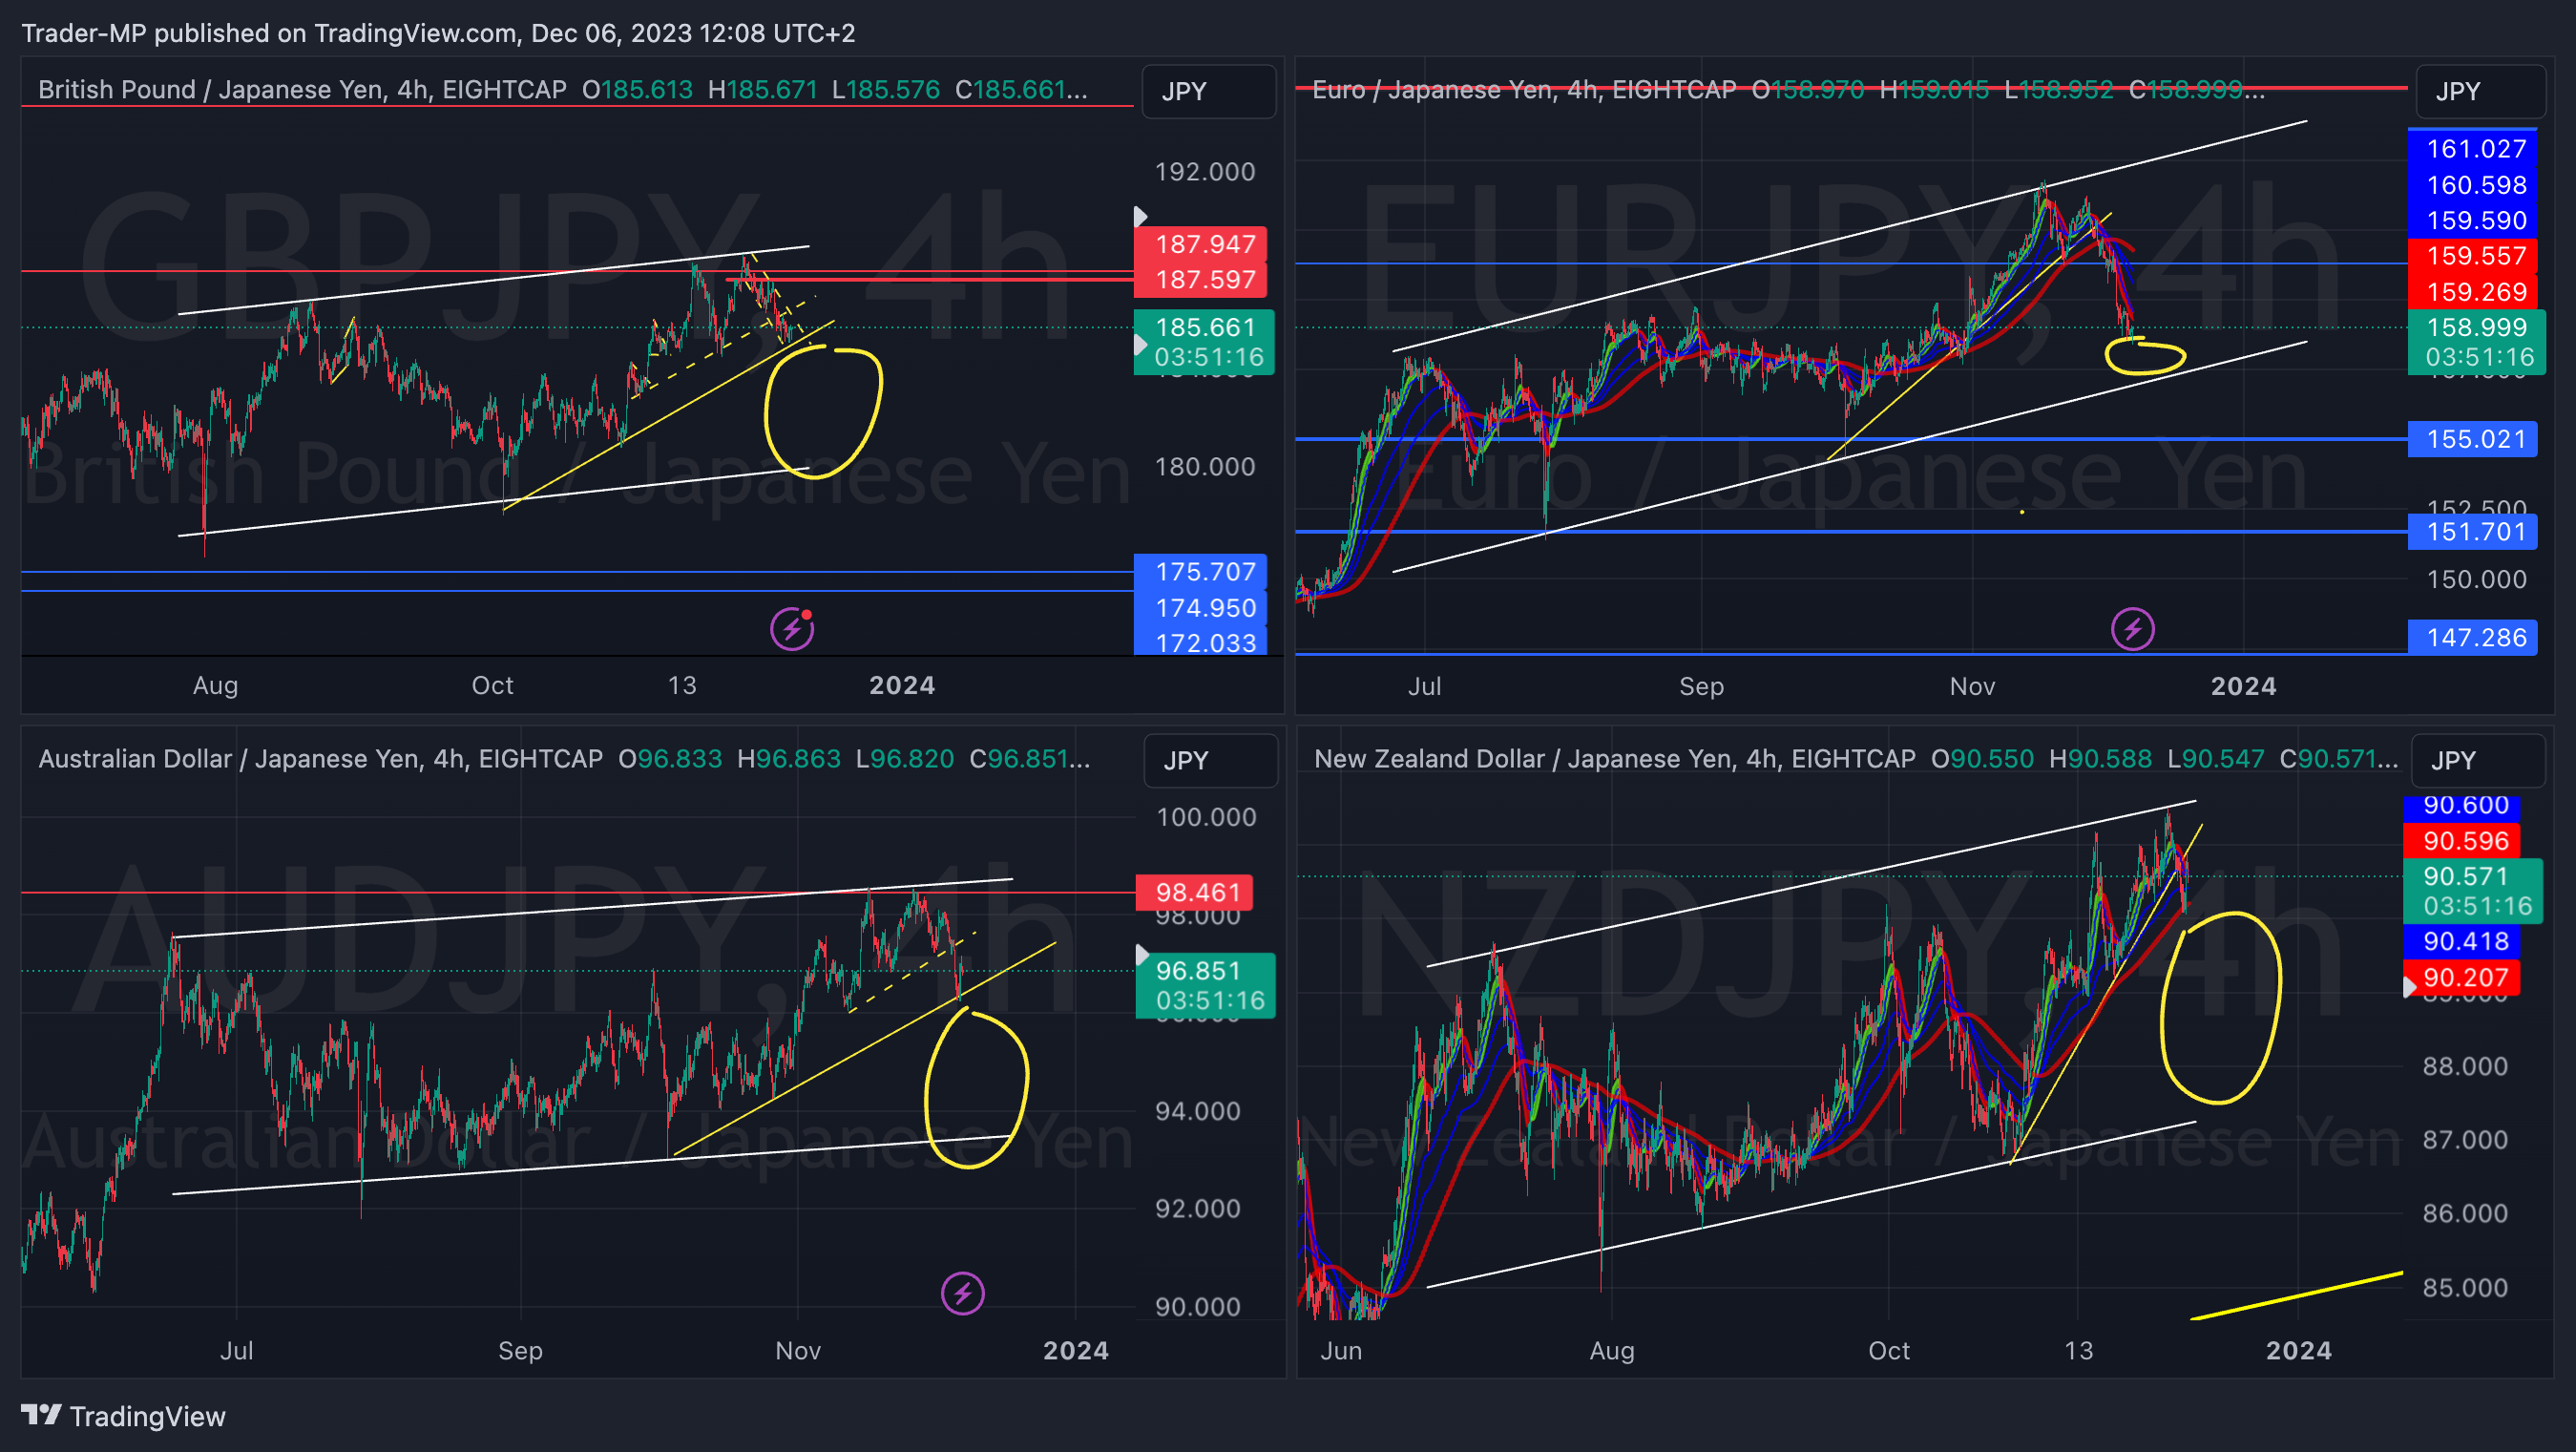Click the Aug label on GBPJPY time axis

coord(215,686)
